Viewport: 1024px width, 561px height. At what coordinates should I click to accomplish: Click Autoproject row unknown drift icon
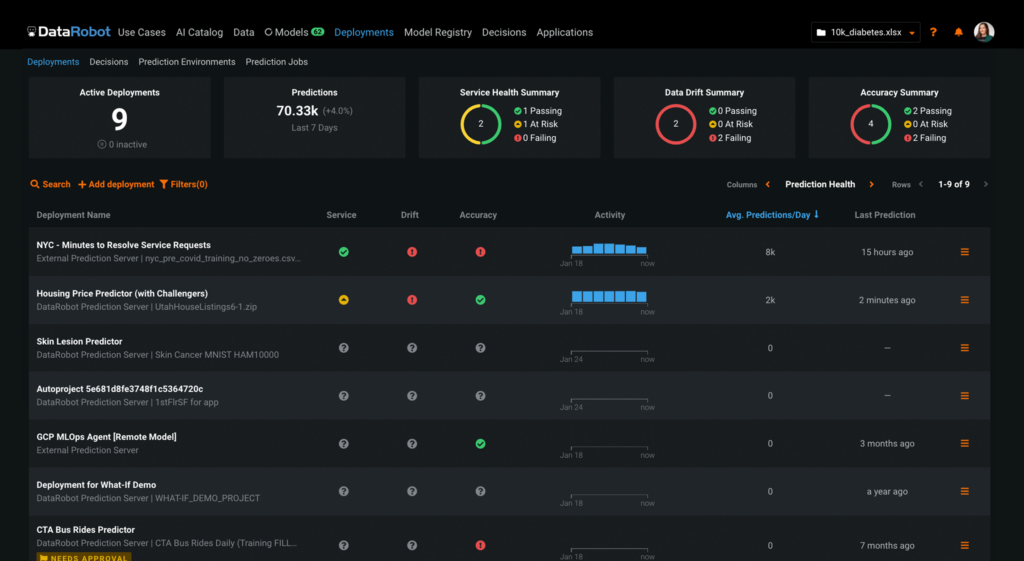tap(412, 396)
